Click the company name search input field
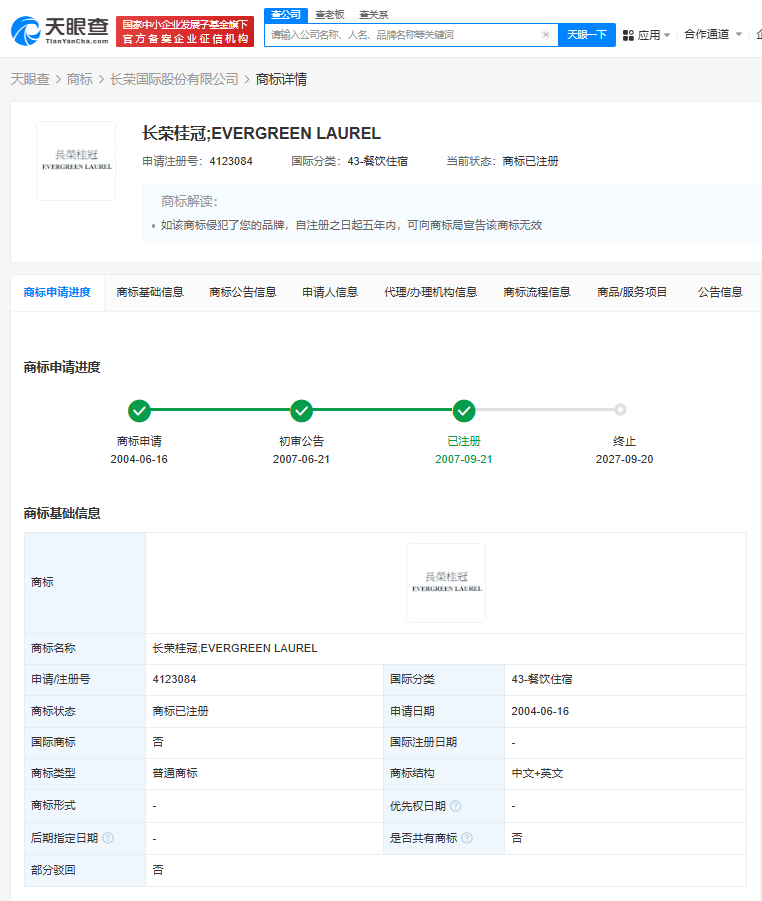 click(400, 35)
